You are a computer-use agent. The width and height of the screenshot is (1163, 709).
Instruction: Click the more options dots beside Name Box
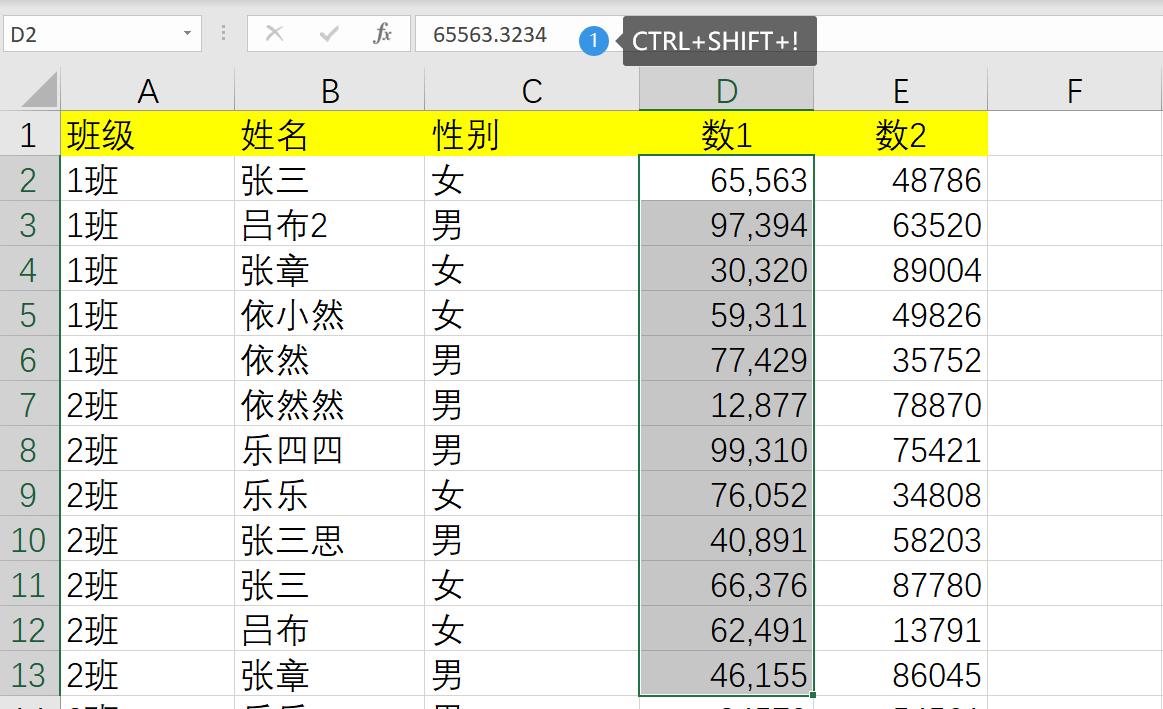[x=222, y=33]
